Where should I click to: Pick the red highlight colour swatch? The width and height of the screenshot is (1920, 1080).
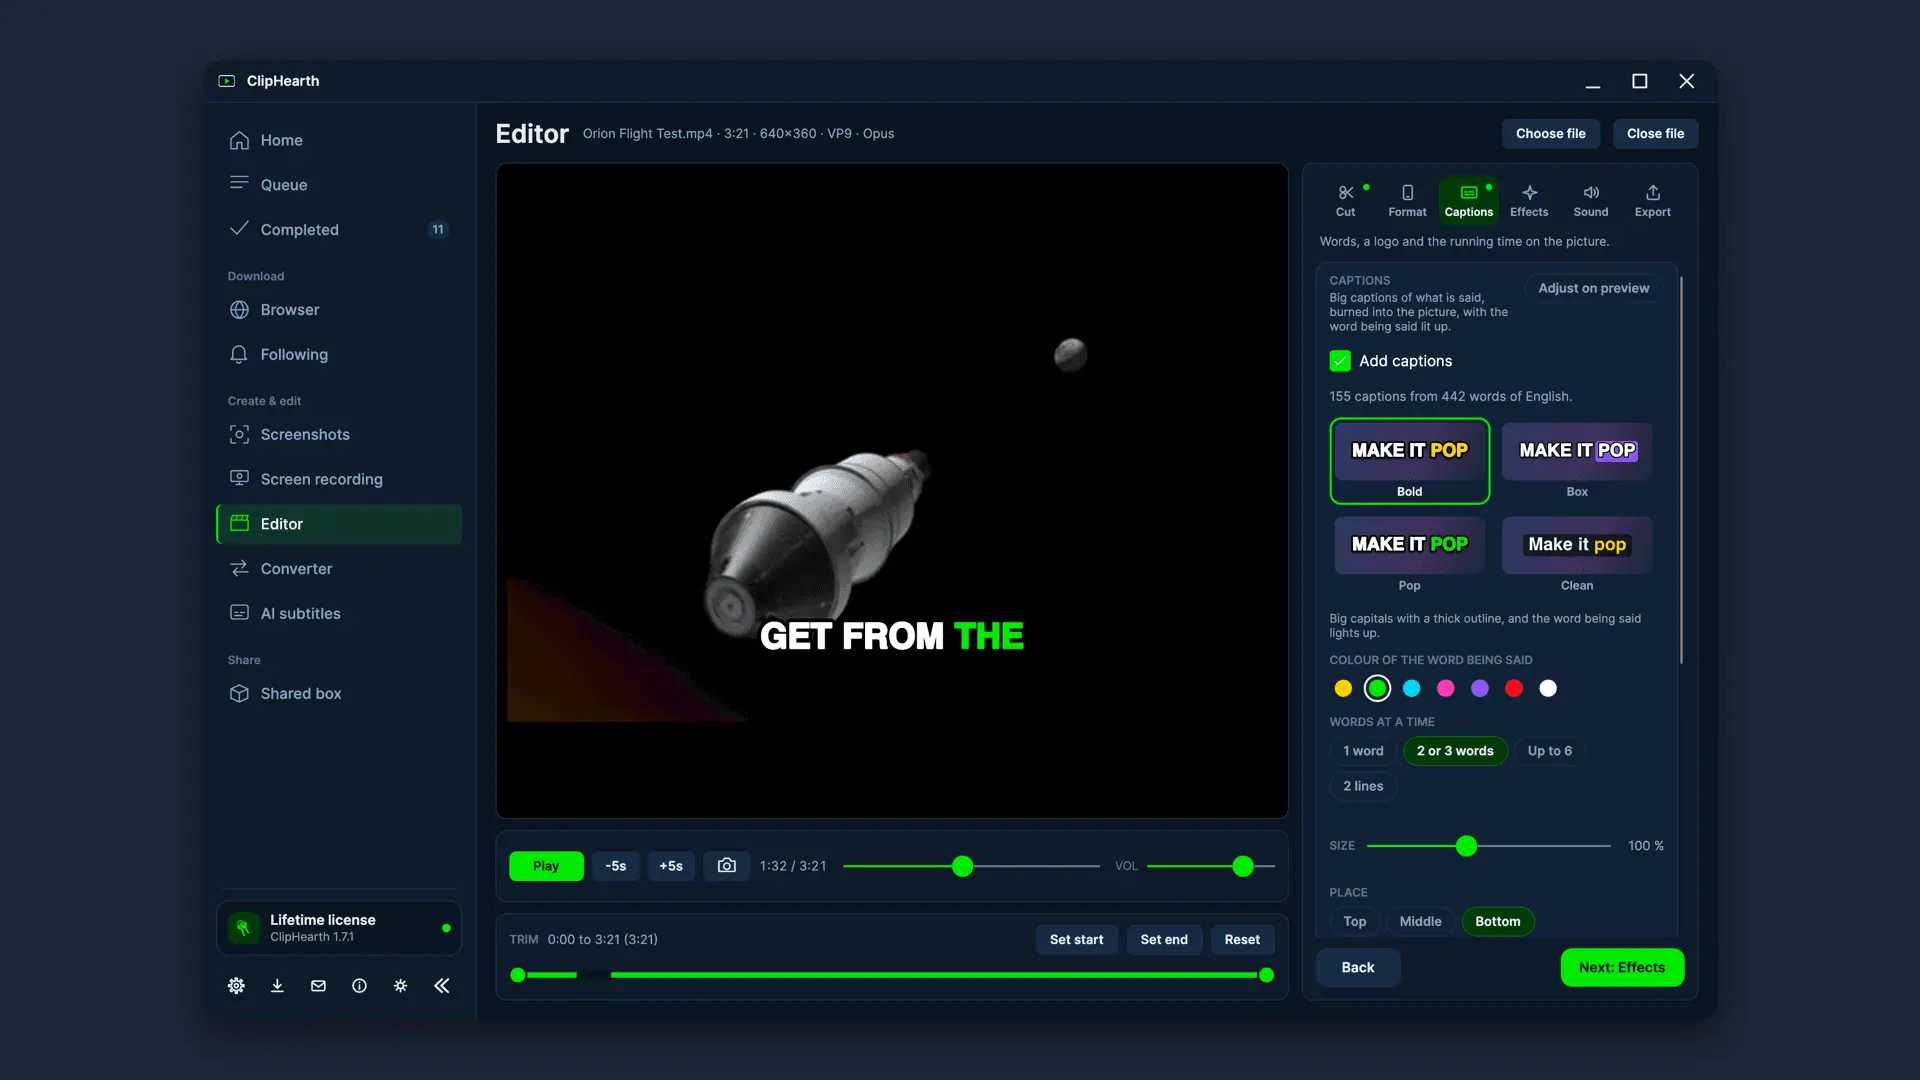pos(1514,689)
